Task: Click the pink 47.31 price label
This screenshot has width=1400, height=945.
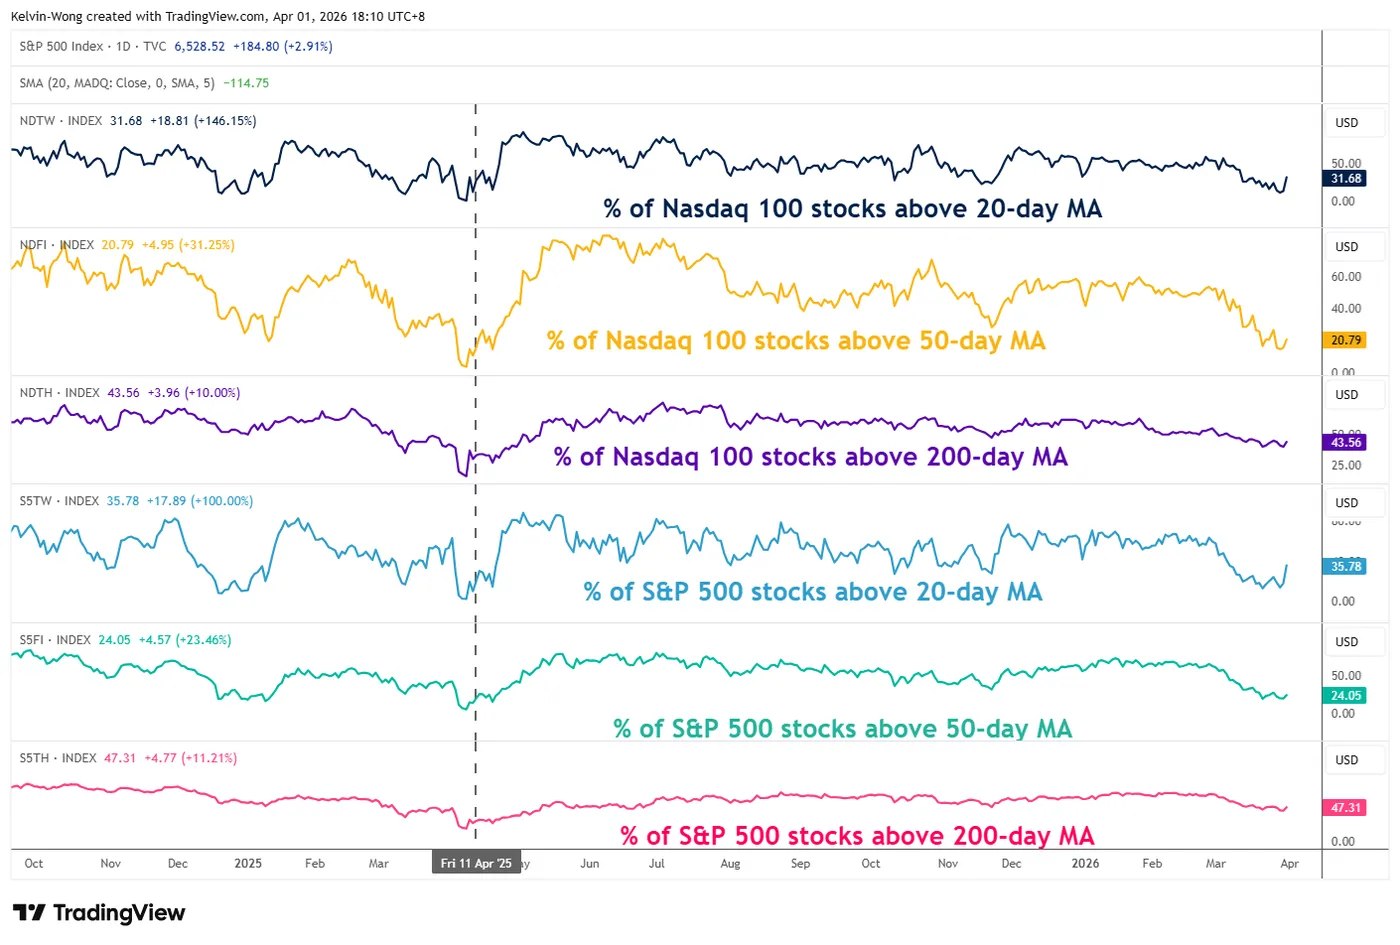Action: pyautogui.click(x=1346, y=807)
